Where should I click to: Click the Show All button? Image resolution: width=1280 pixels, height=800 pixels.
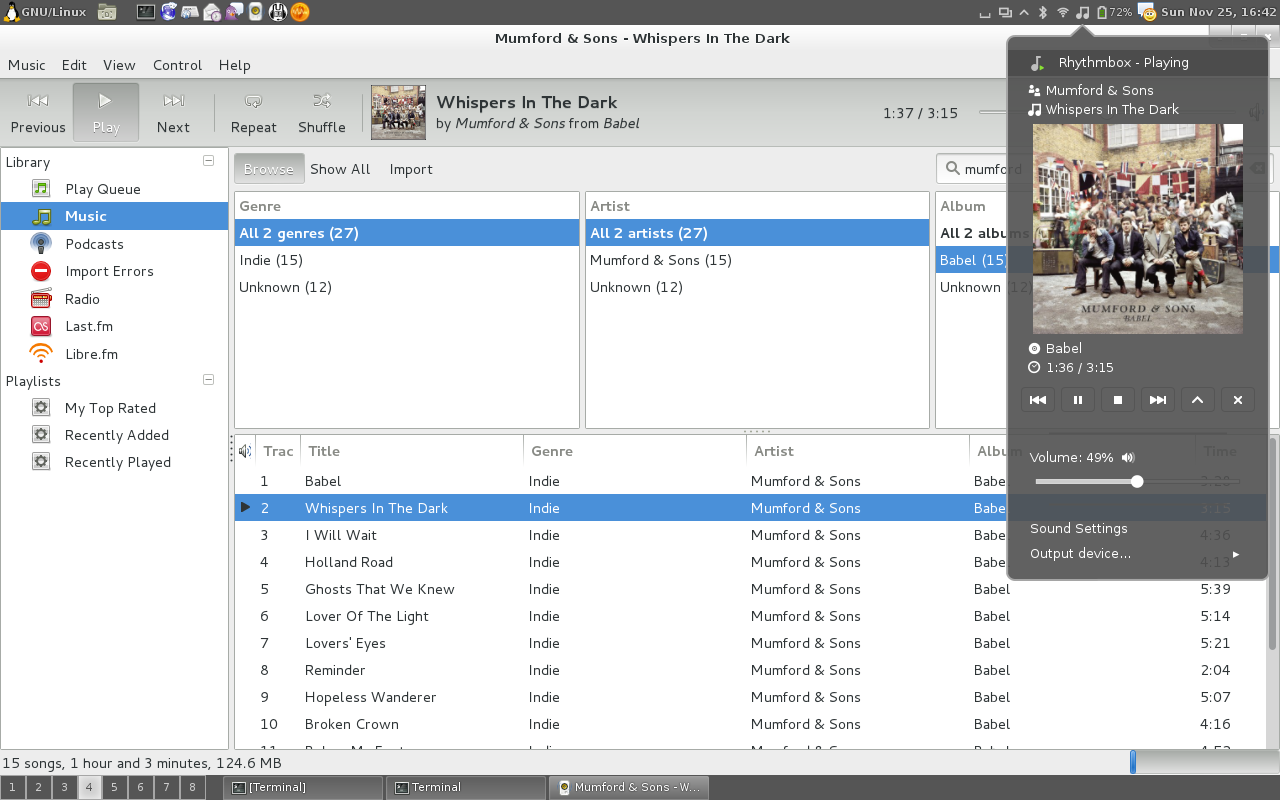[340, 169]
